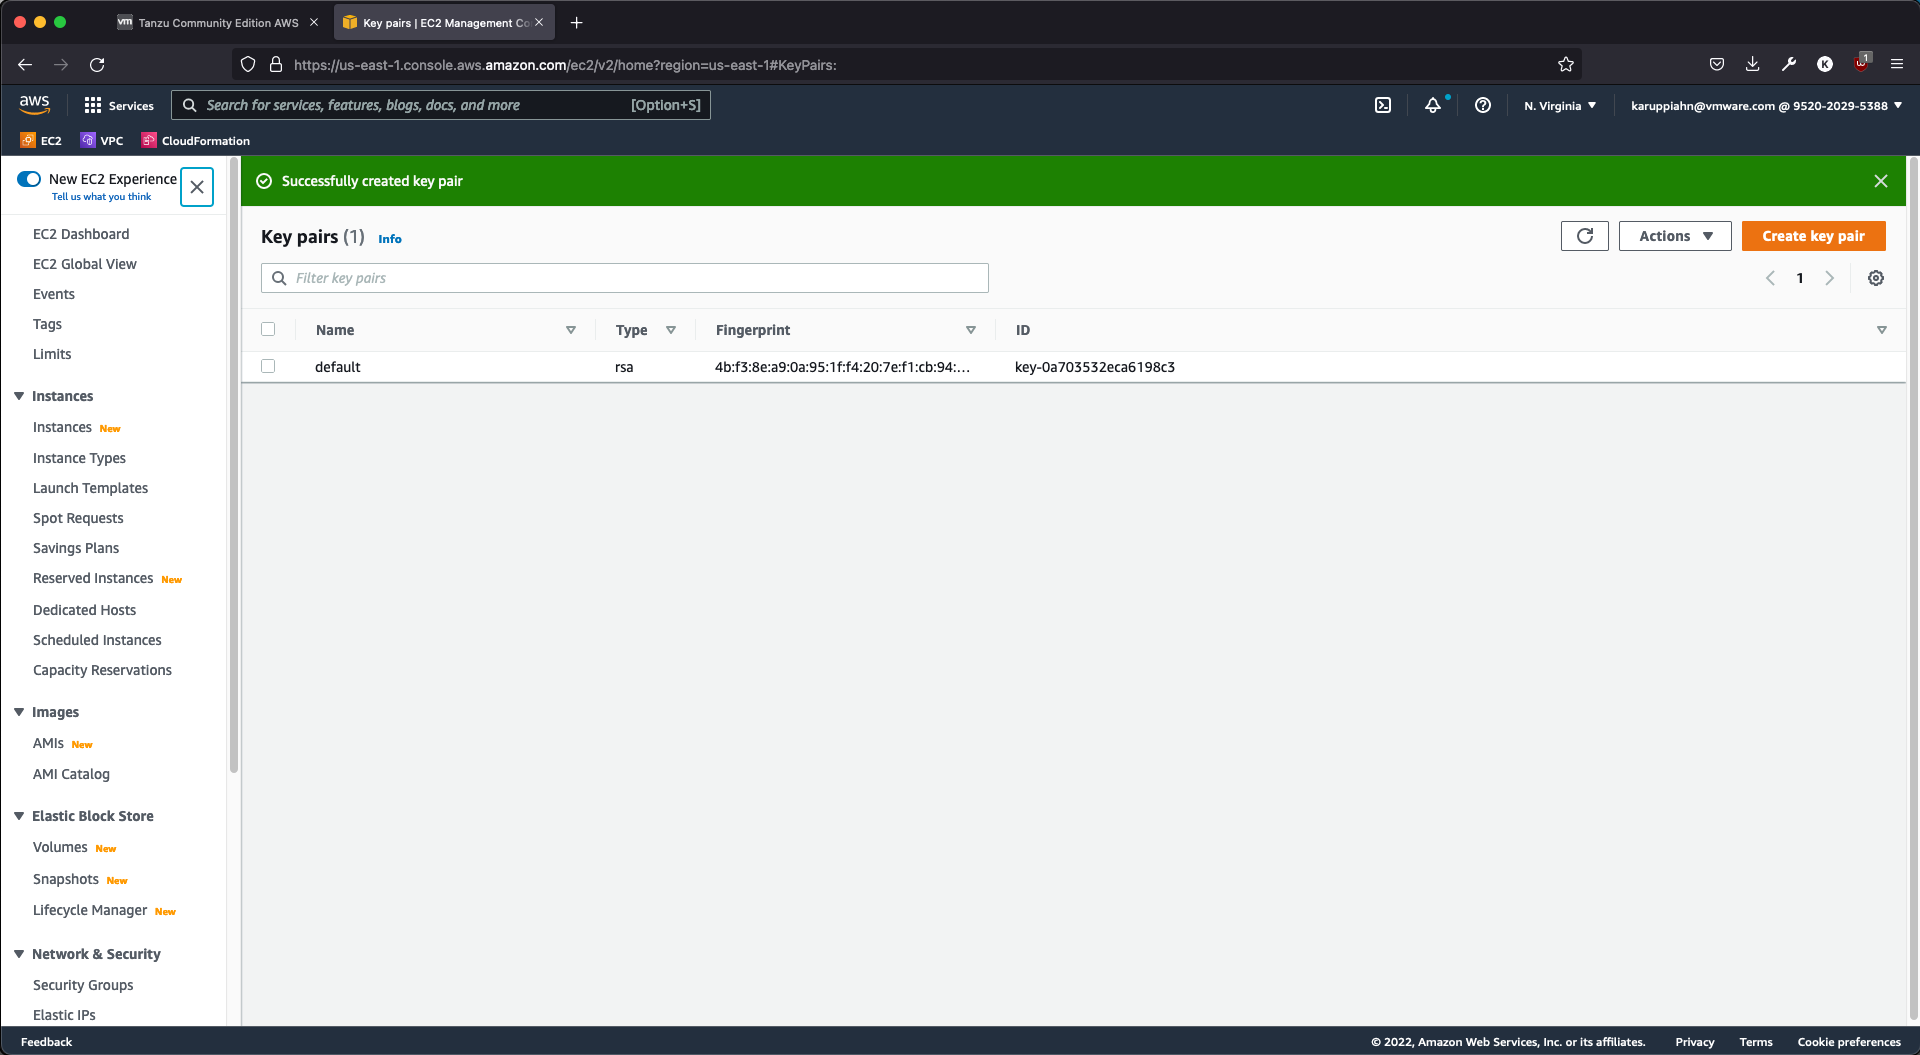Bookmark this page with the star
1920x1055 pixels.
tap(1566, 65)
